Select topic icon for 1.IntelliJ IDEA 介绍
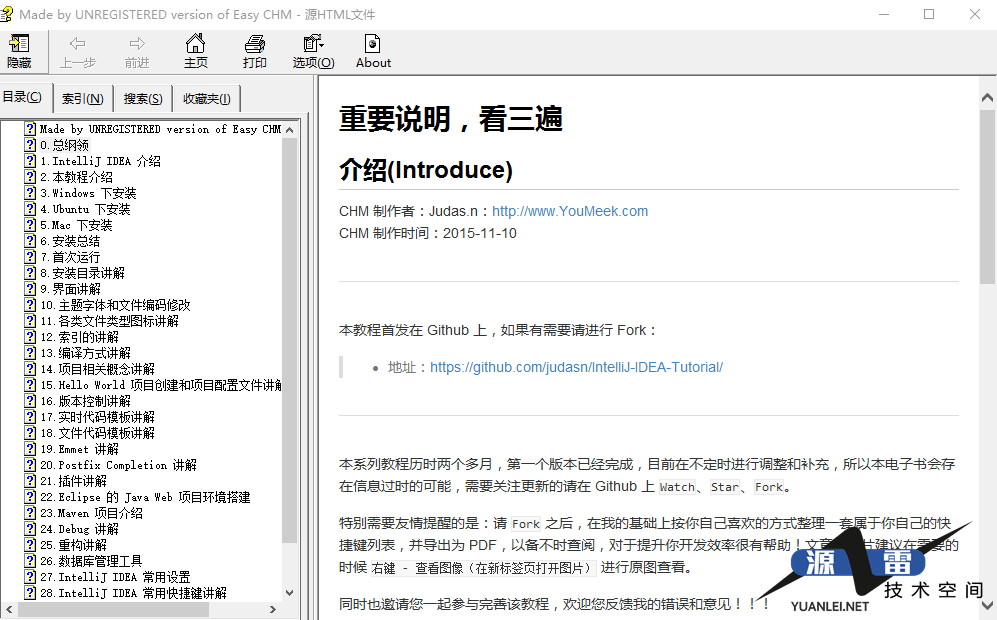This screenshot has height=620, width=997. [30, 161]
